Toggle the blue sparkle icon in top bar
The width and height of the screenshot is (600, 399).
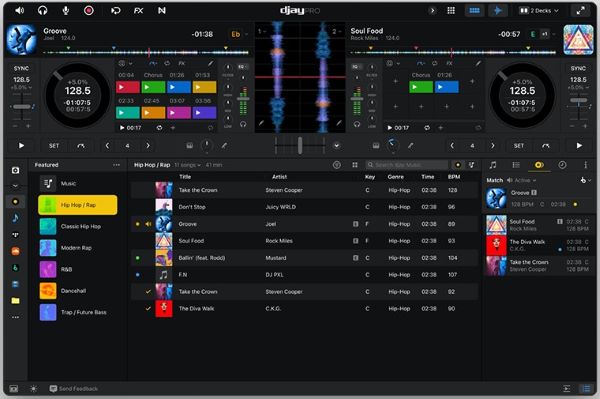pyautogui.click(x=498, y=11)
